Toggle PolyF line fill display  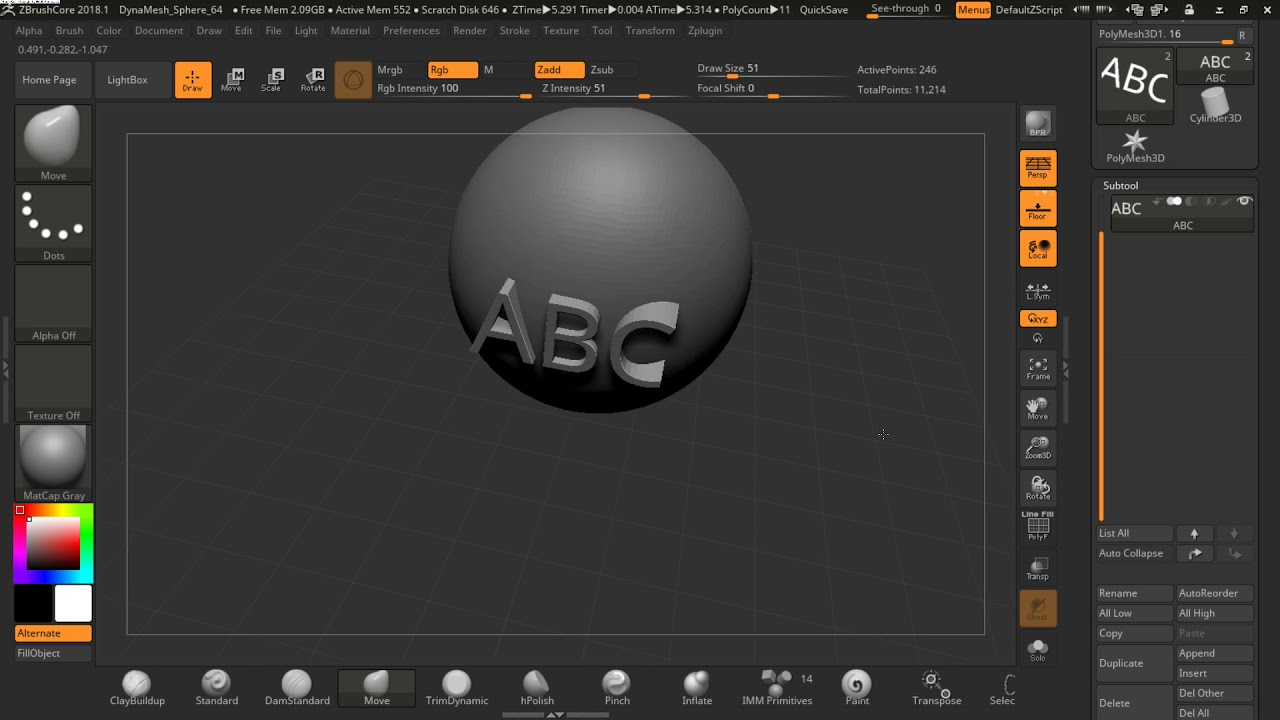[x=1038, y=527]
